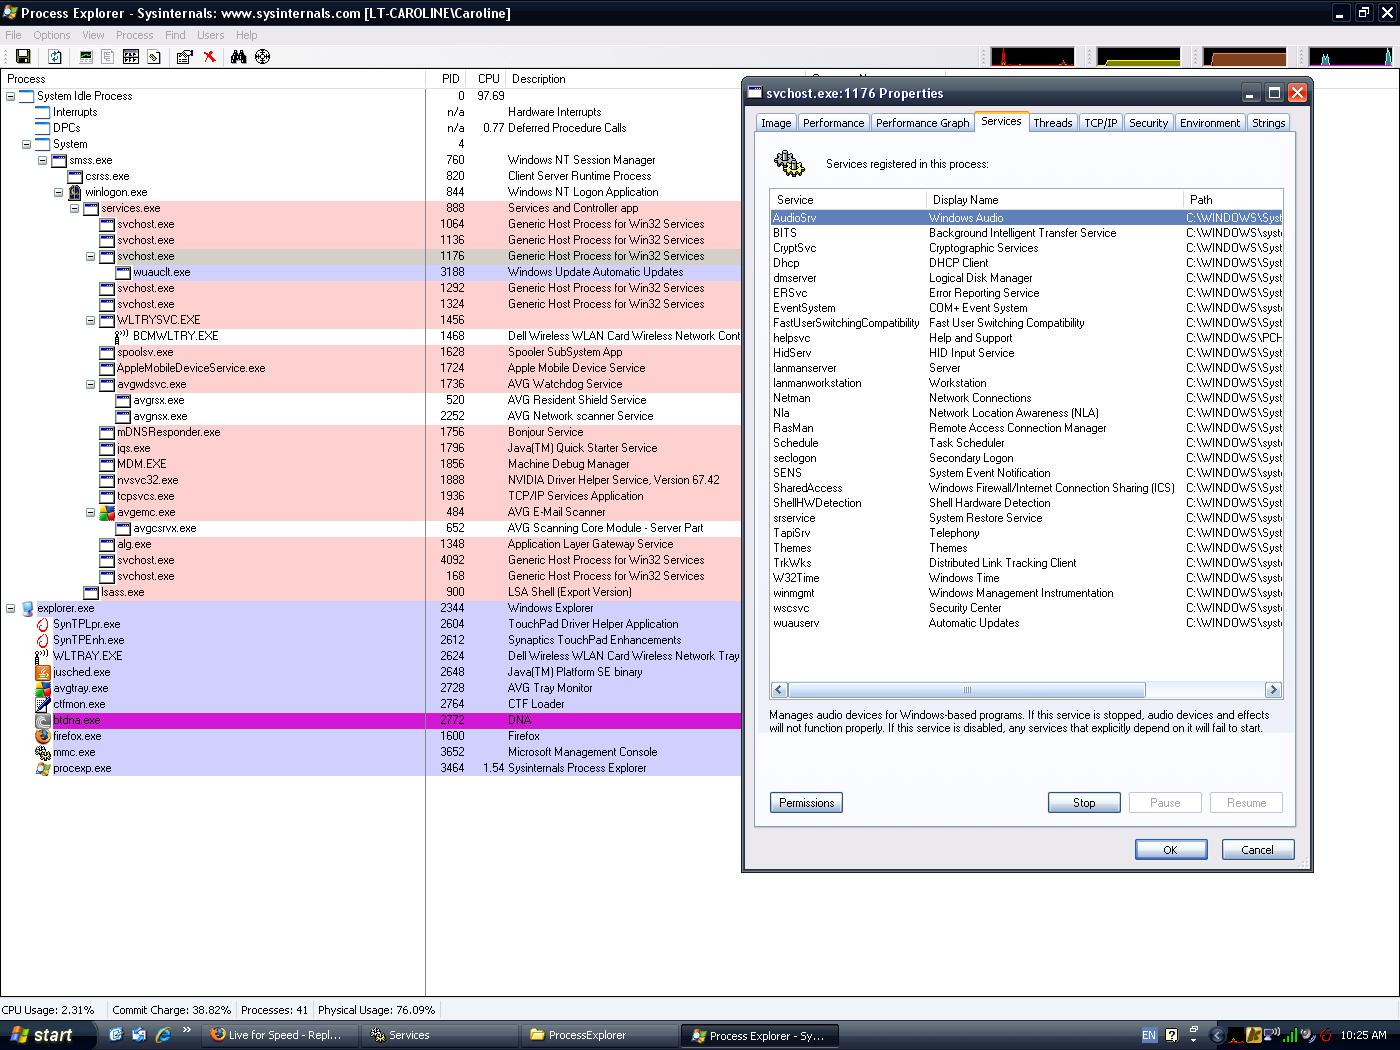Switch to the TCP/IP tab
The image size is (1400, 1050).
[1101, 123]
